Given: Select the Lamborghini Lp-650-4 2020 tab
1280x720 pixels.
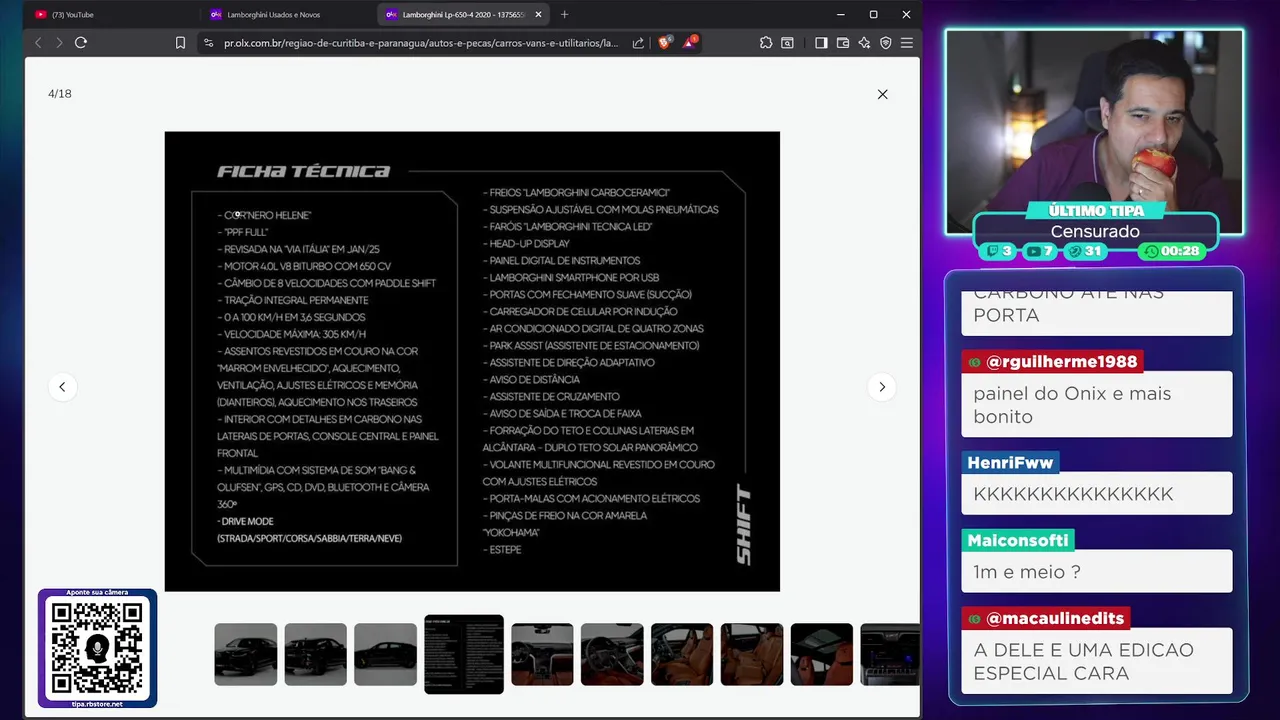Looking at the screenshot, I should pos(464,14).
